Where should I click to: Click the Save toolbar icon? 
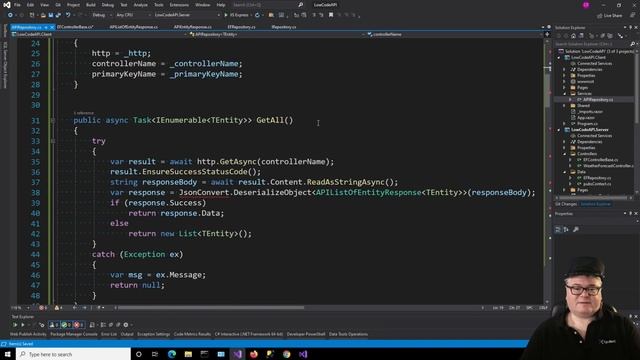(x=51, y=15)
